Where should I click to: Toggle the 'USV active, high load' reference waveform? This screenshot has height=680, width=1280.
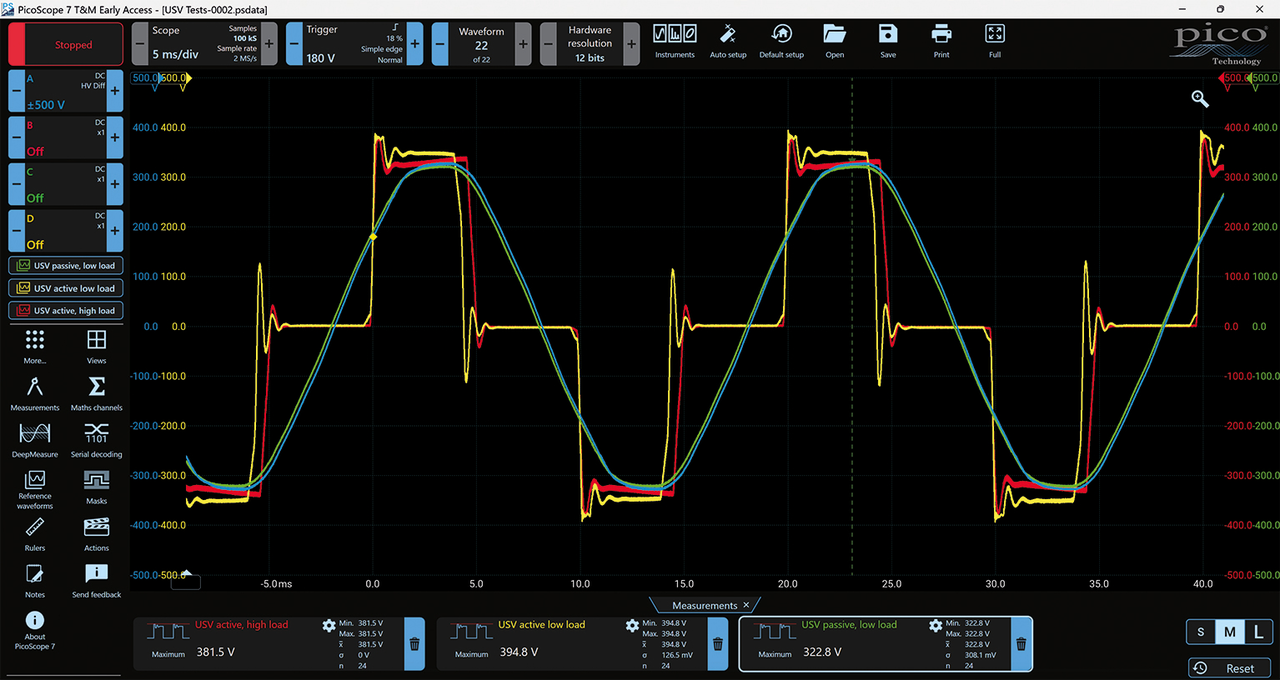coord(65,311)
